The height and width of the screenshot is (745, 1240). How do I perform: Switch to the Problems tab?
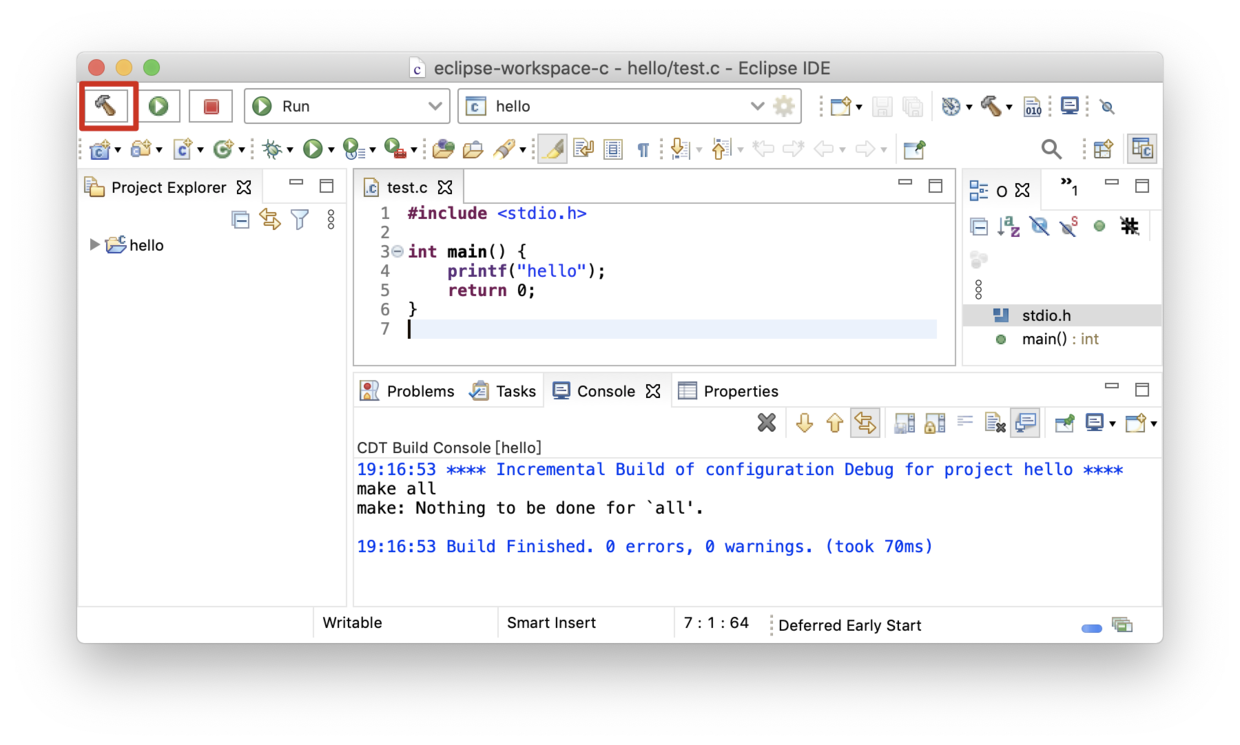click(407, 391)
